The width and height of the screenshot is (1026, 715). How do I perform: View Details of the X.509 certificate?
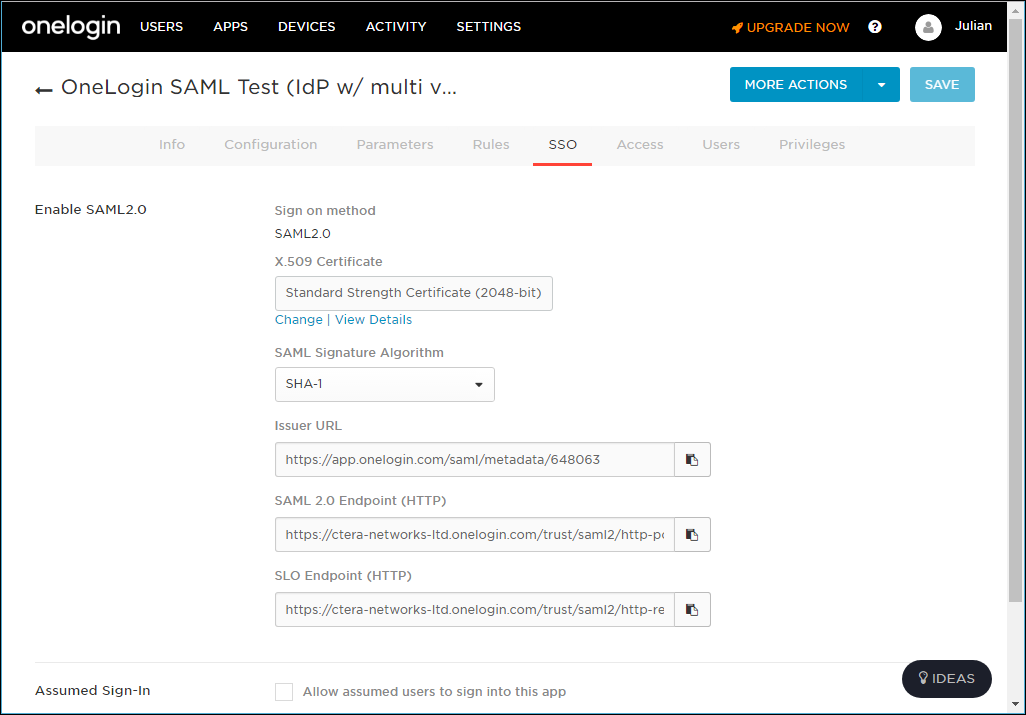pos(374,320)
